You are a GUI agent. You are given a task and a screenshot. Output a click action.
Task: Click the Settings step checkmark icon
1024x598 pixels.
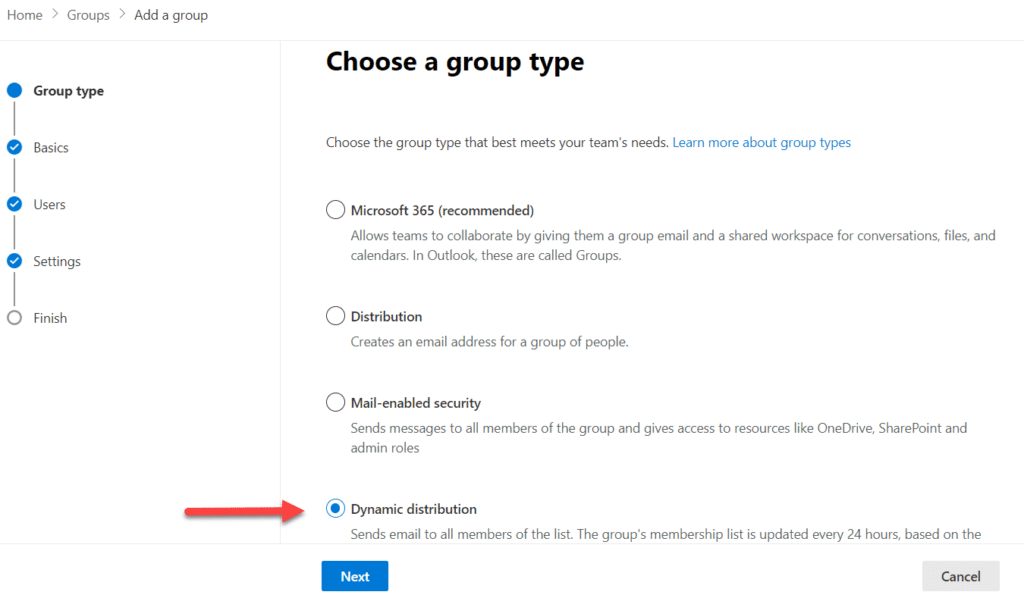pos(14,261)
